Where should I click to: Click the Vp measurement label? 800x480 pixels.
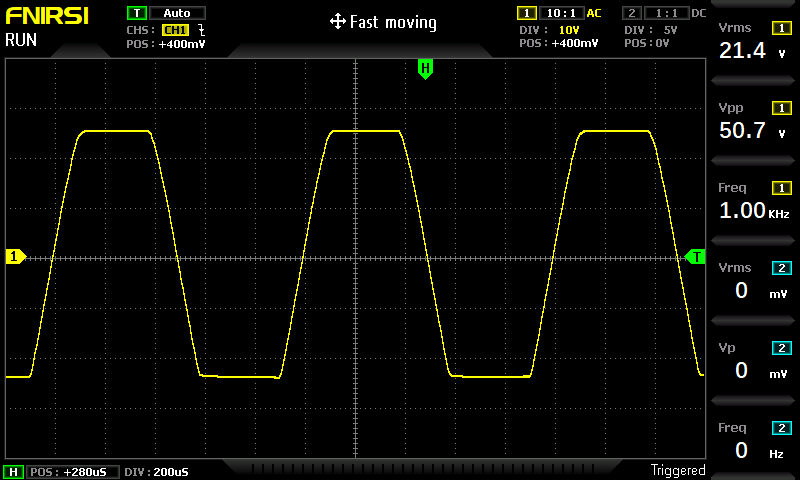click(727, 348)
